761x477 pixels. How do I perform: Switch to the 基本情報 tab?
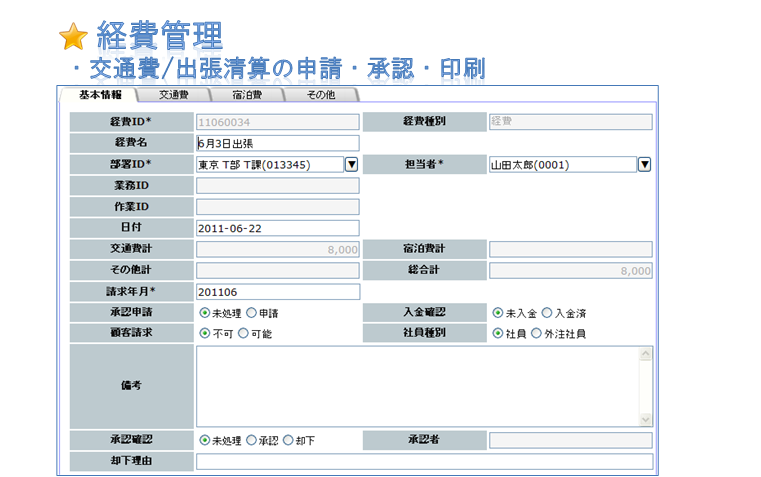100,95
